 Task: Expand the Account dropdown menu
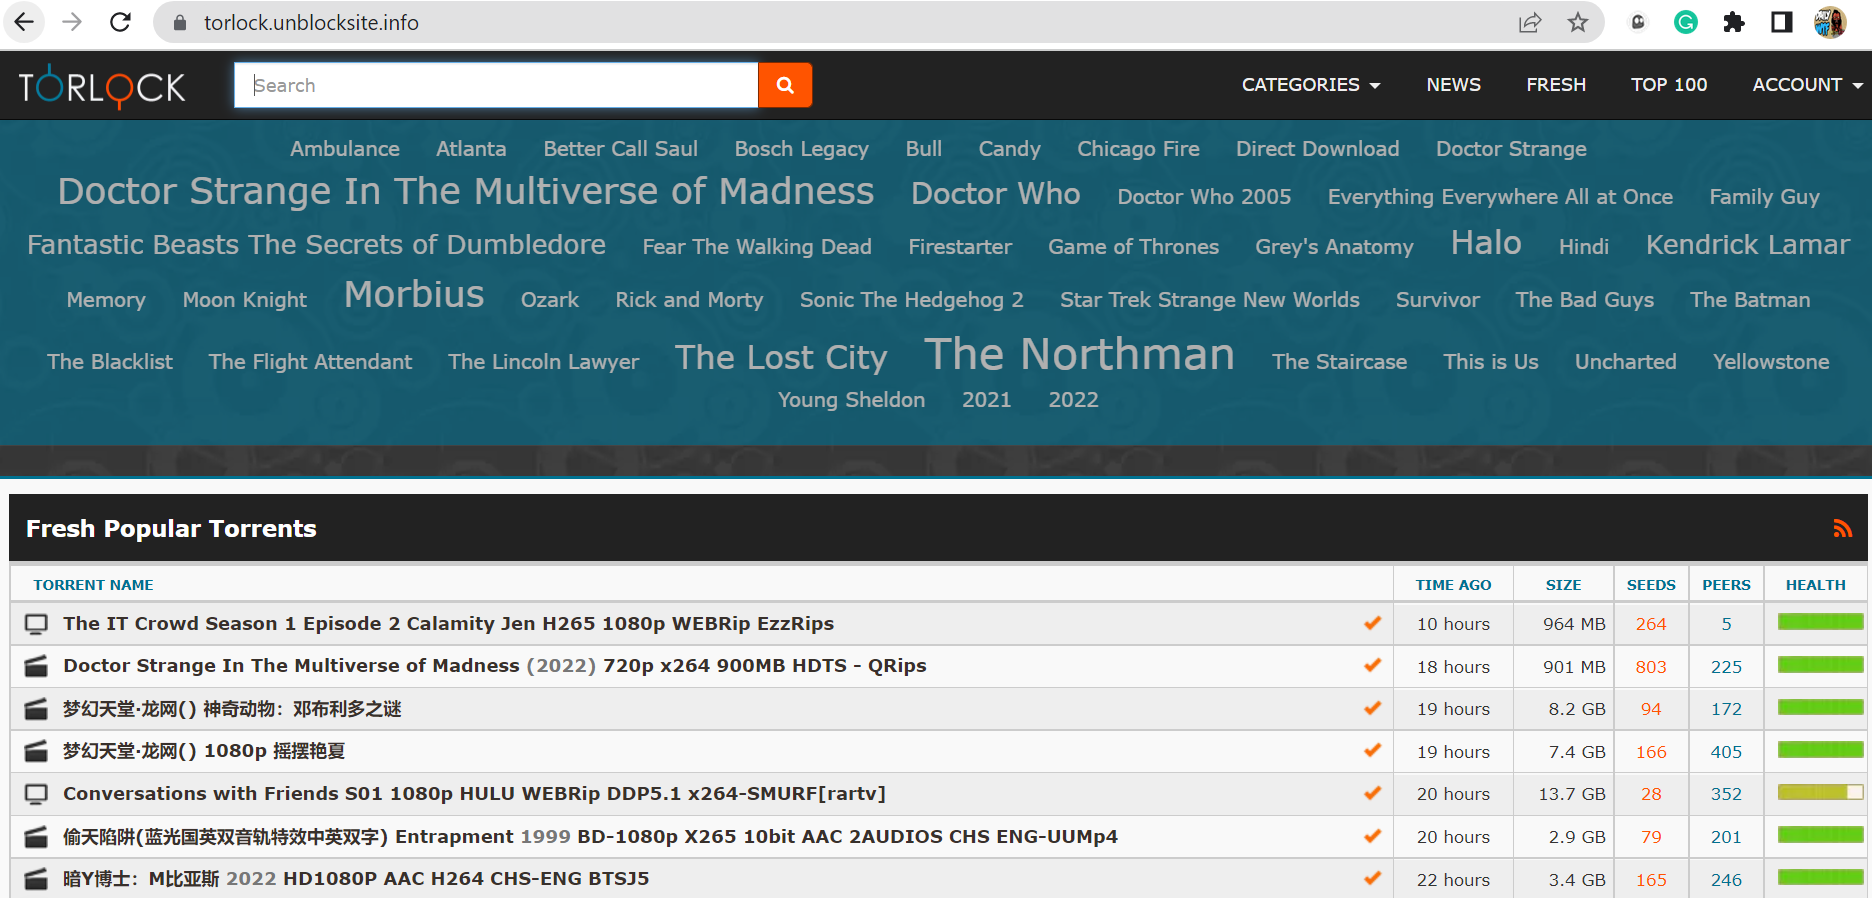[1807, 85]
